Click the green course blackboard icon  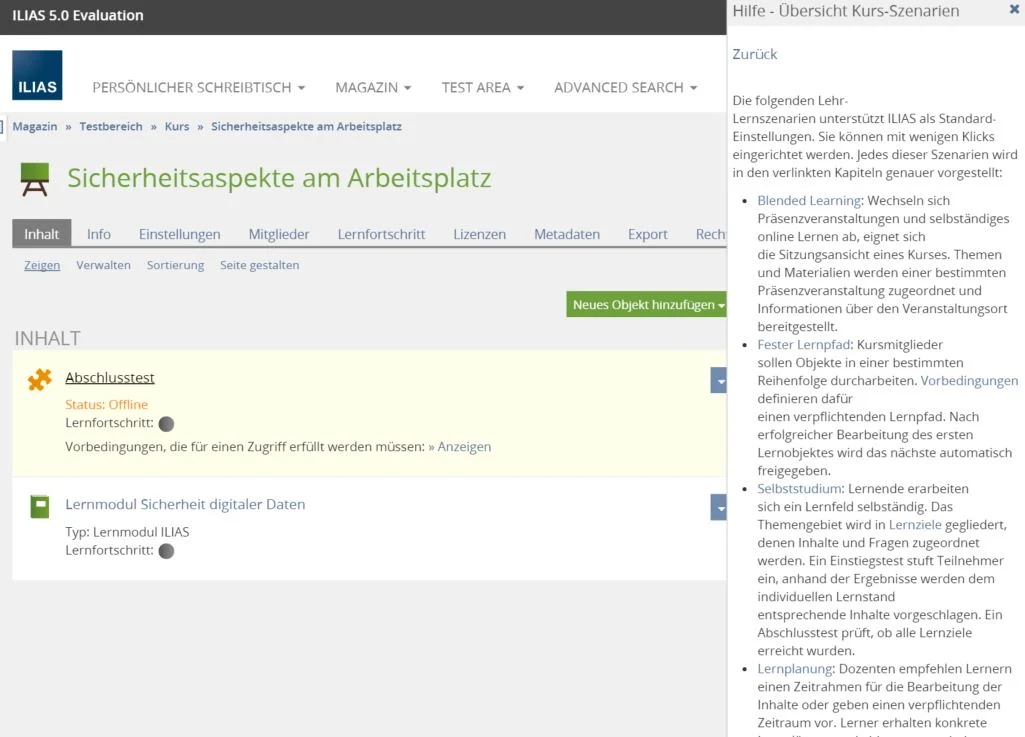pos(35,180)
